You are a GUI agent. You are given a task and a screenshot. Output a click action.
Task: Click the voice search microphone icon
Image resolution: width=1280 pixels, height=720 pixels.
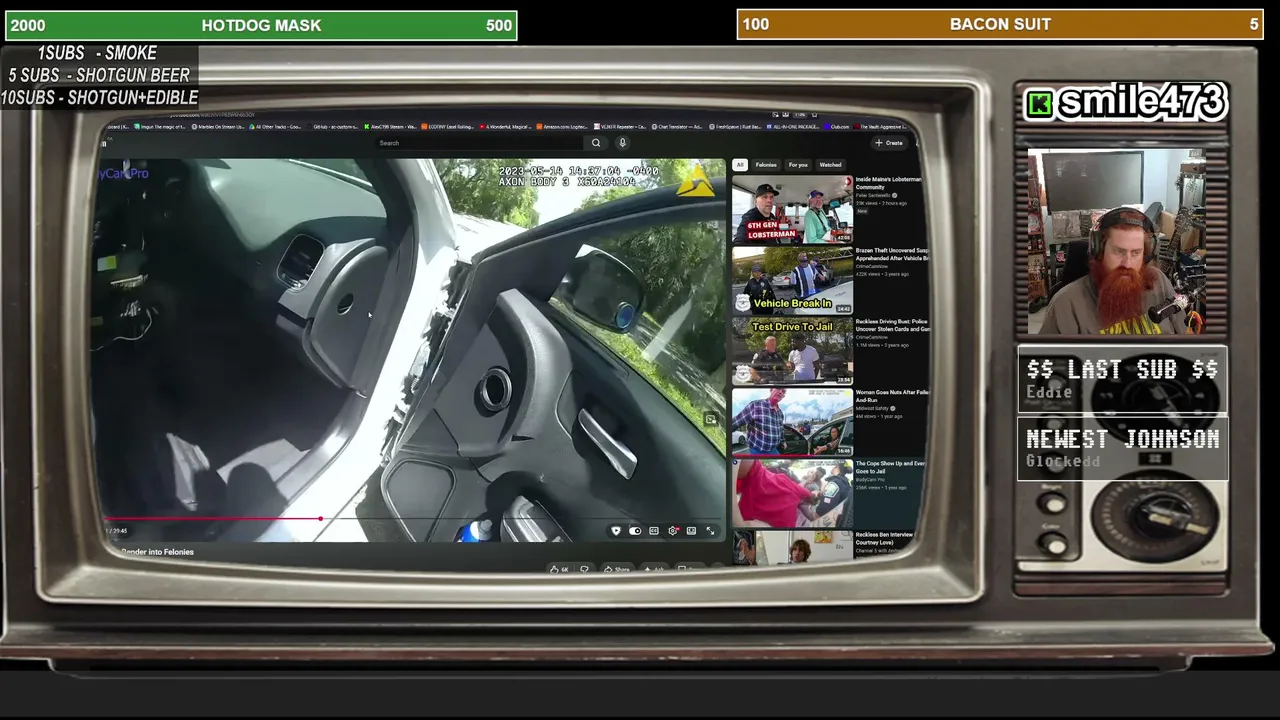click(622, 143)
